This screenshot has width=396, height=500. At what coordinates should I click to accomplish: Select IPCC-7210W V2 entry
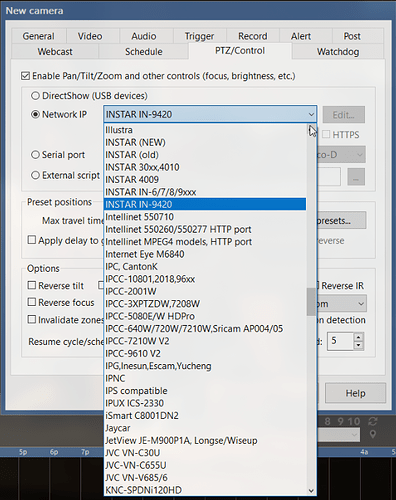(x=205, y=341)
